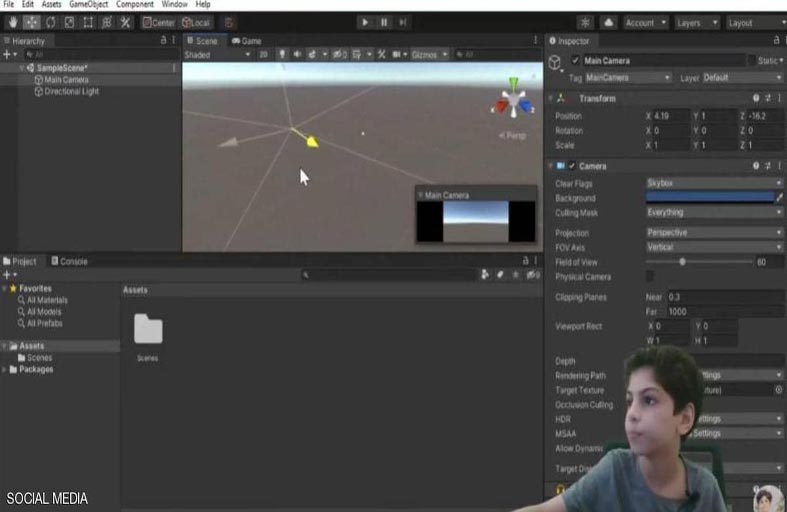Viewport: 787px width, 512px height.
Task: Toggle Physical Camera checkbox
Action: tap(650, 276)
